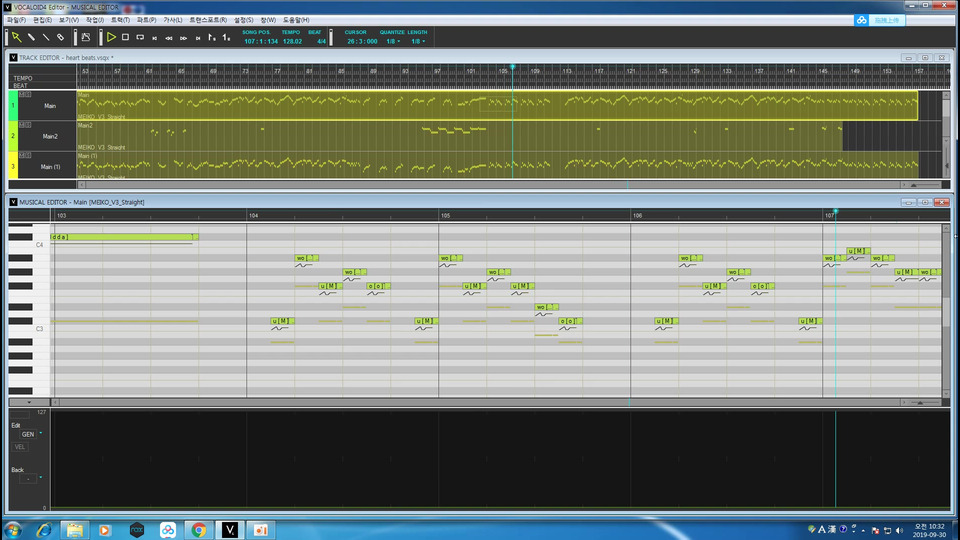Open the 가사(L) menu
The height and width of the screenshot is (540, 960).
[x=173, y=20]
